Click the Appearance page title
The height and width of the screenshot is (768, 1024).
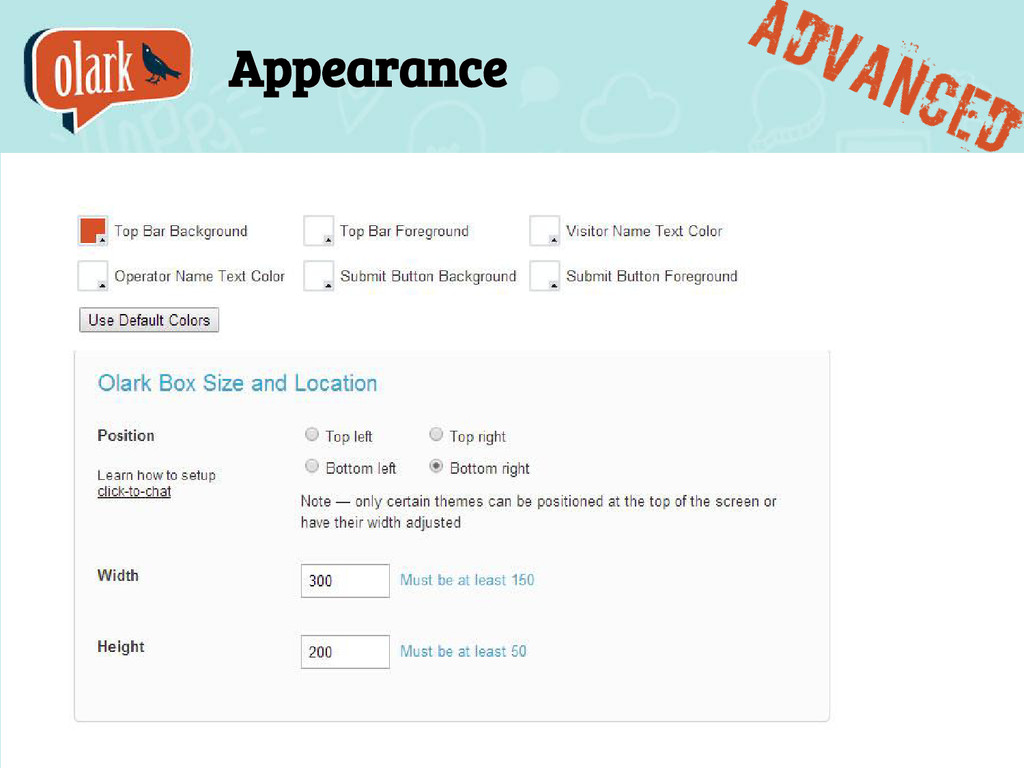(x=368, y=71)
